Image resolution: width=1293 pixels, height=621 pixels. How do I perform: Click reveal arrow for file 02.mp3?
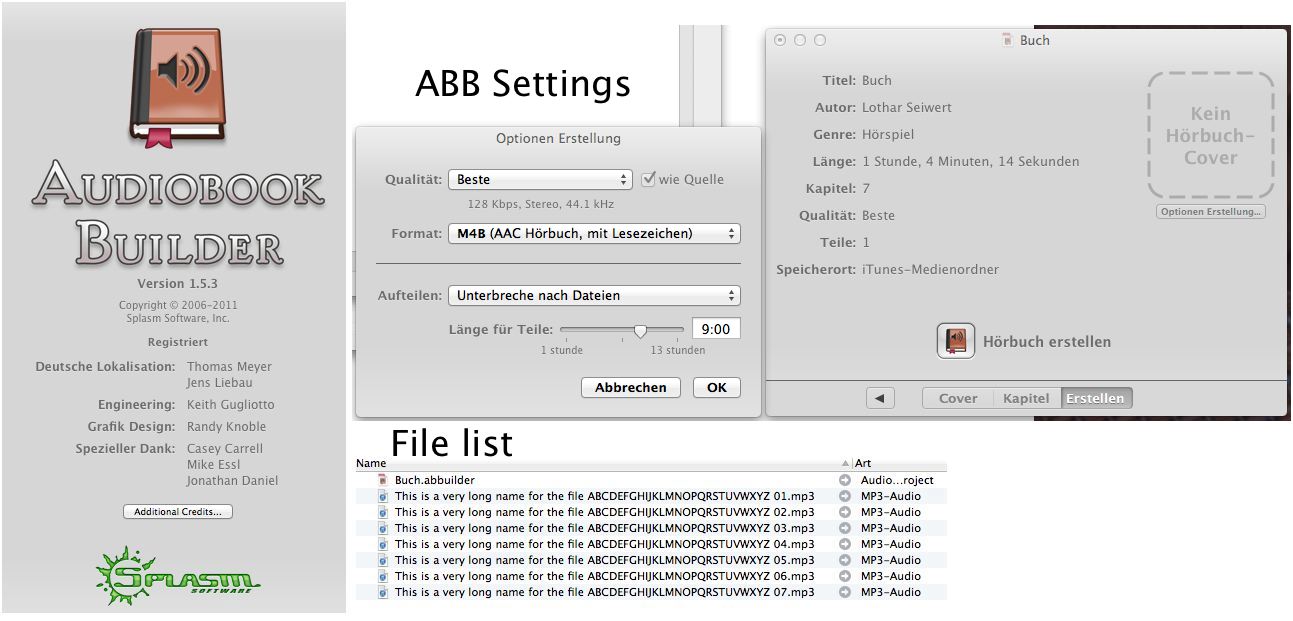click(x=845, y=512)
